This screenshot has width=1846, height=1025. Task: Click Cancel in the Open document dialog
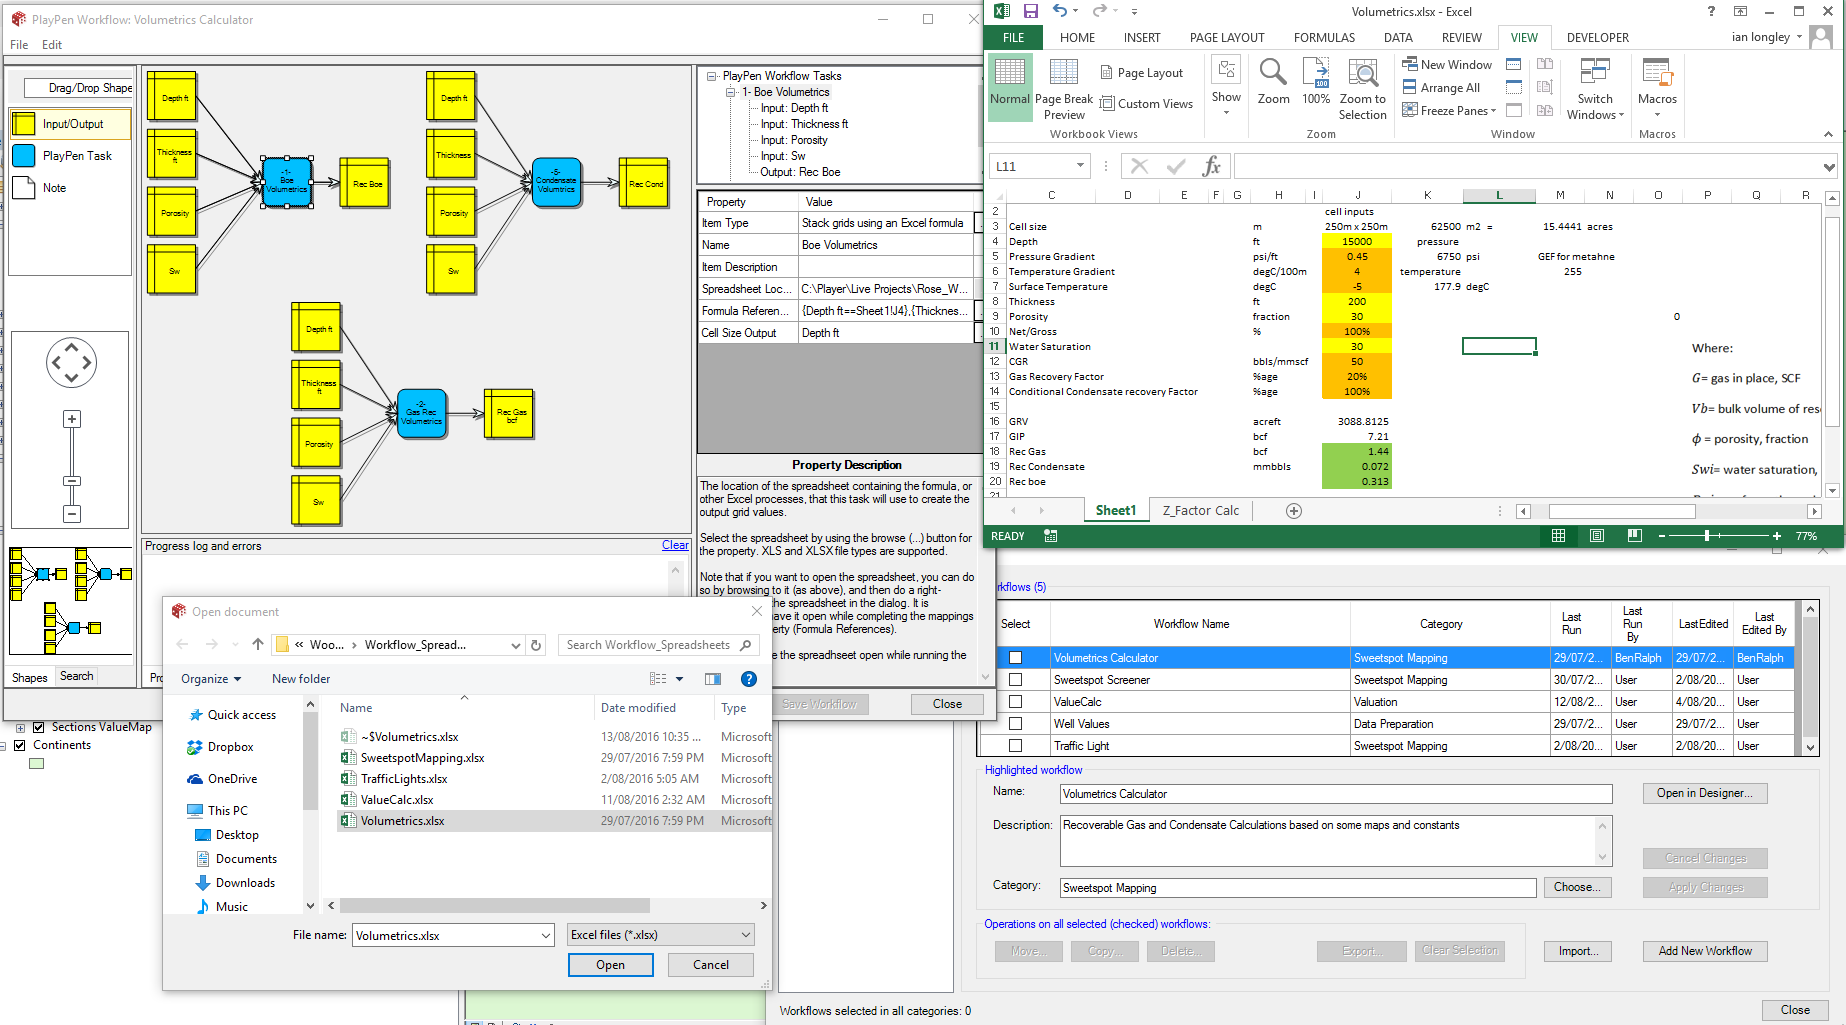tap(711, 965)
